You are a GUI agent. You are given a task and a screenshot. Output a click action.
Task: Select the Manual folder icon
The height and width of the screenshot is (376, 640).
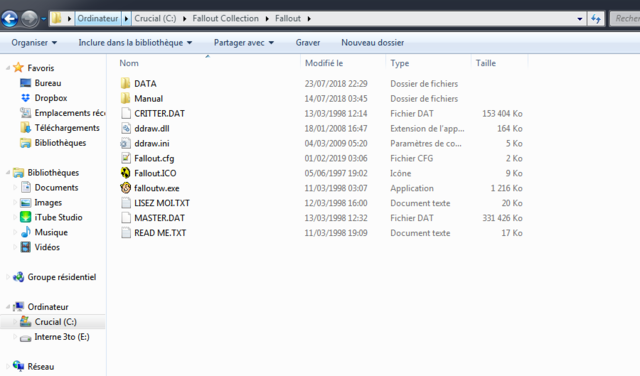pyautogui.click(x=126, y=98)
